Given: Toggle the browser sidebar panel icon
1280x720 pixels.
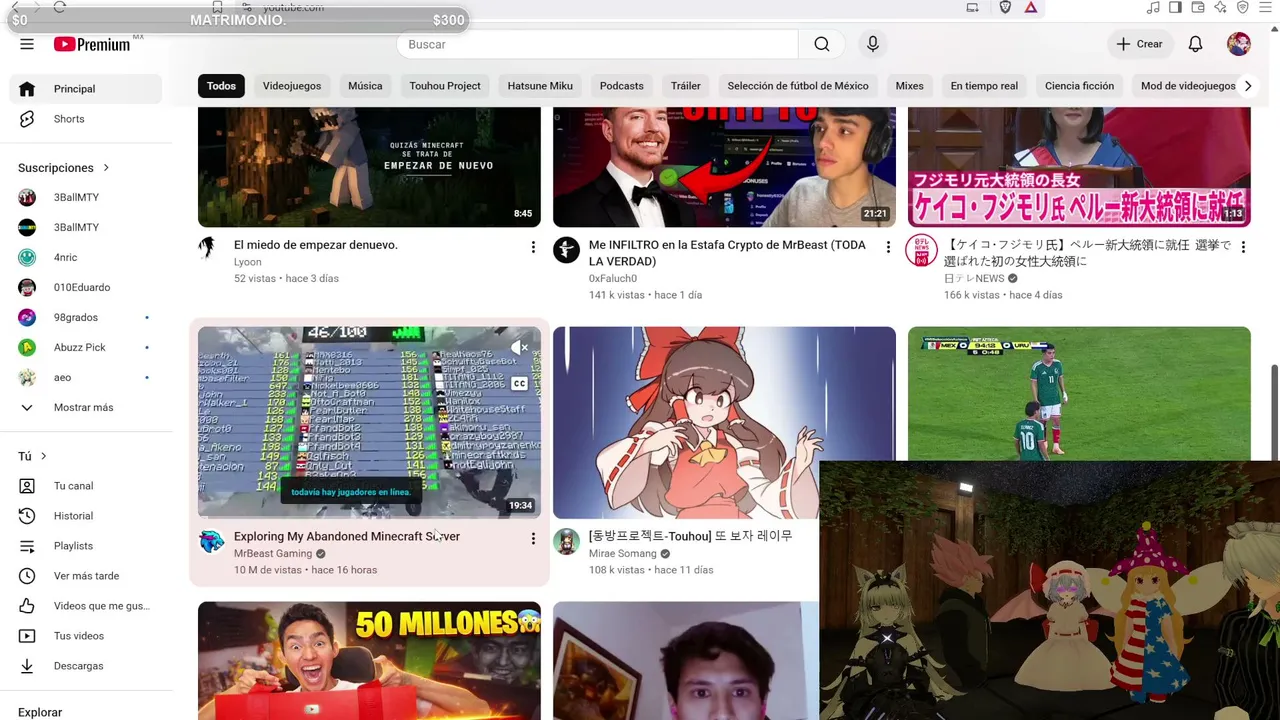Looking at the screenshot, I should pos(1175,7).
